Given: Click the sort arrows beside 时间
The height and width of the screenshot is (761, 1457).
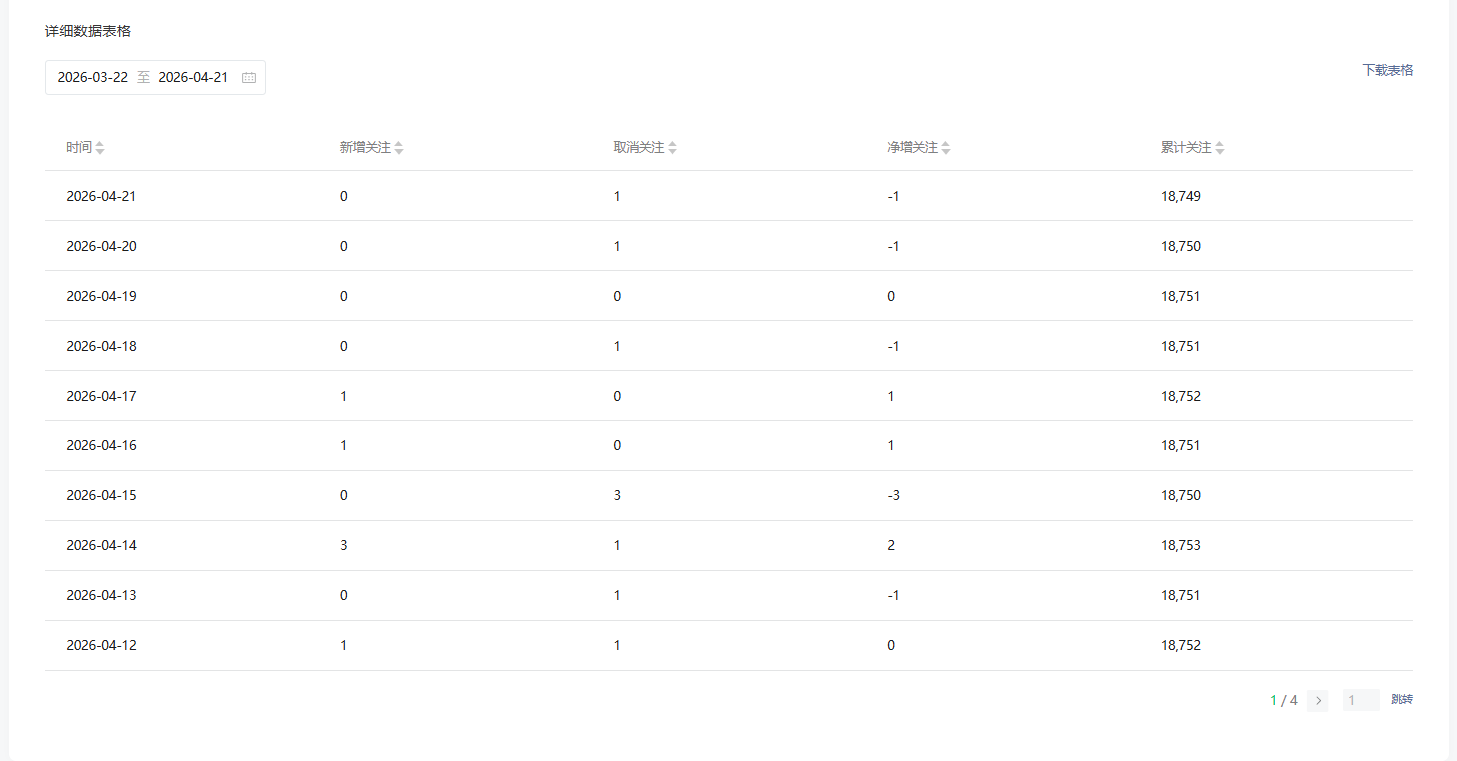Looking at the screenshot, I should click(x=100, y=148).
